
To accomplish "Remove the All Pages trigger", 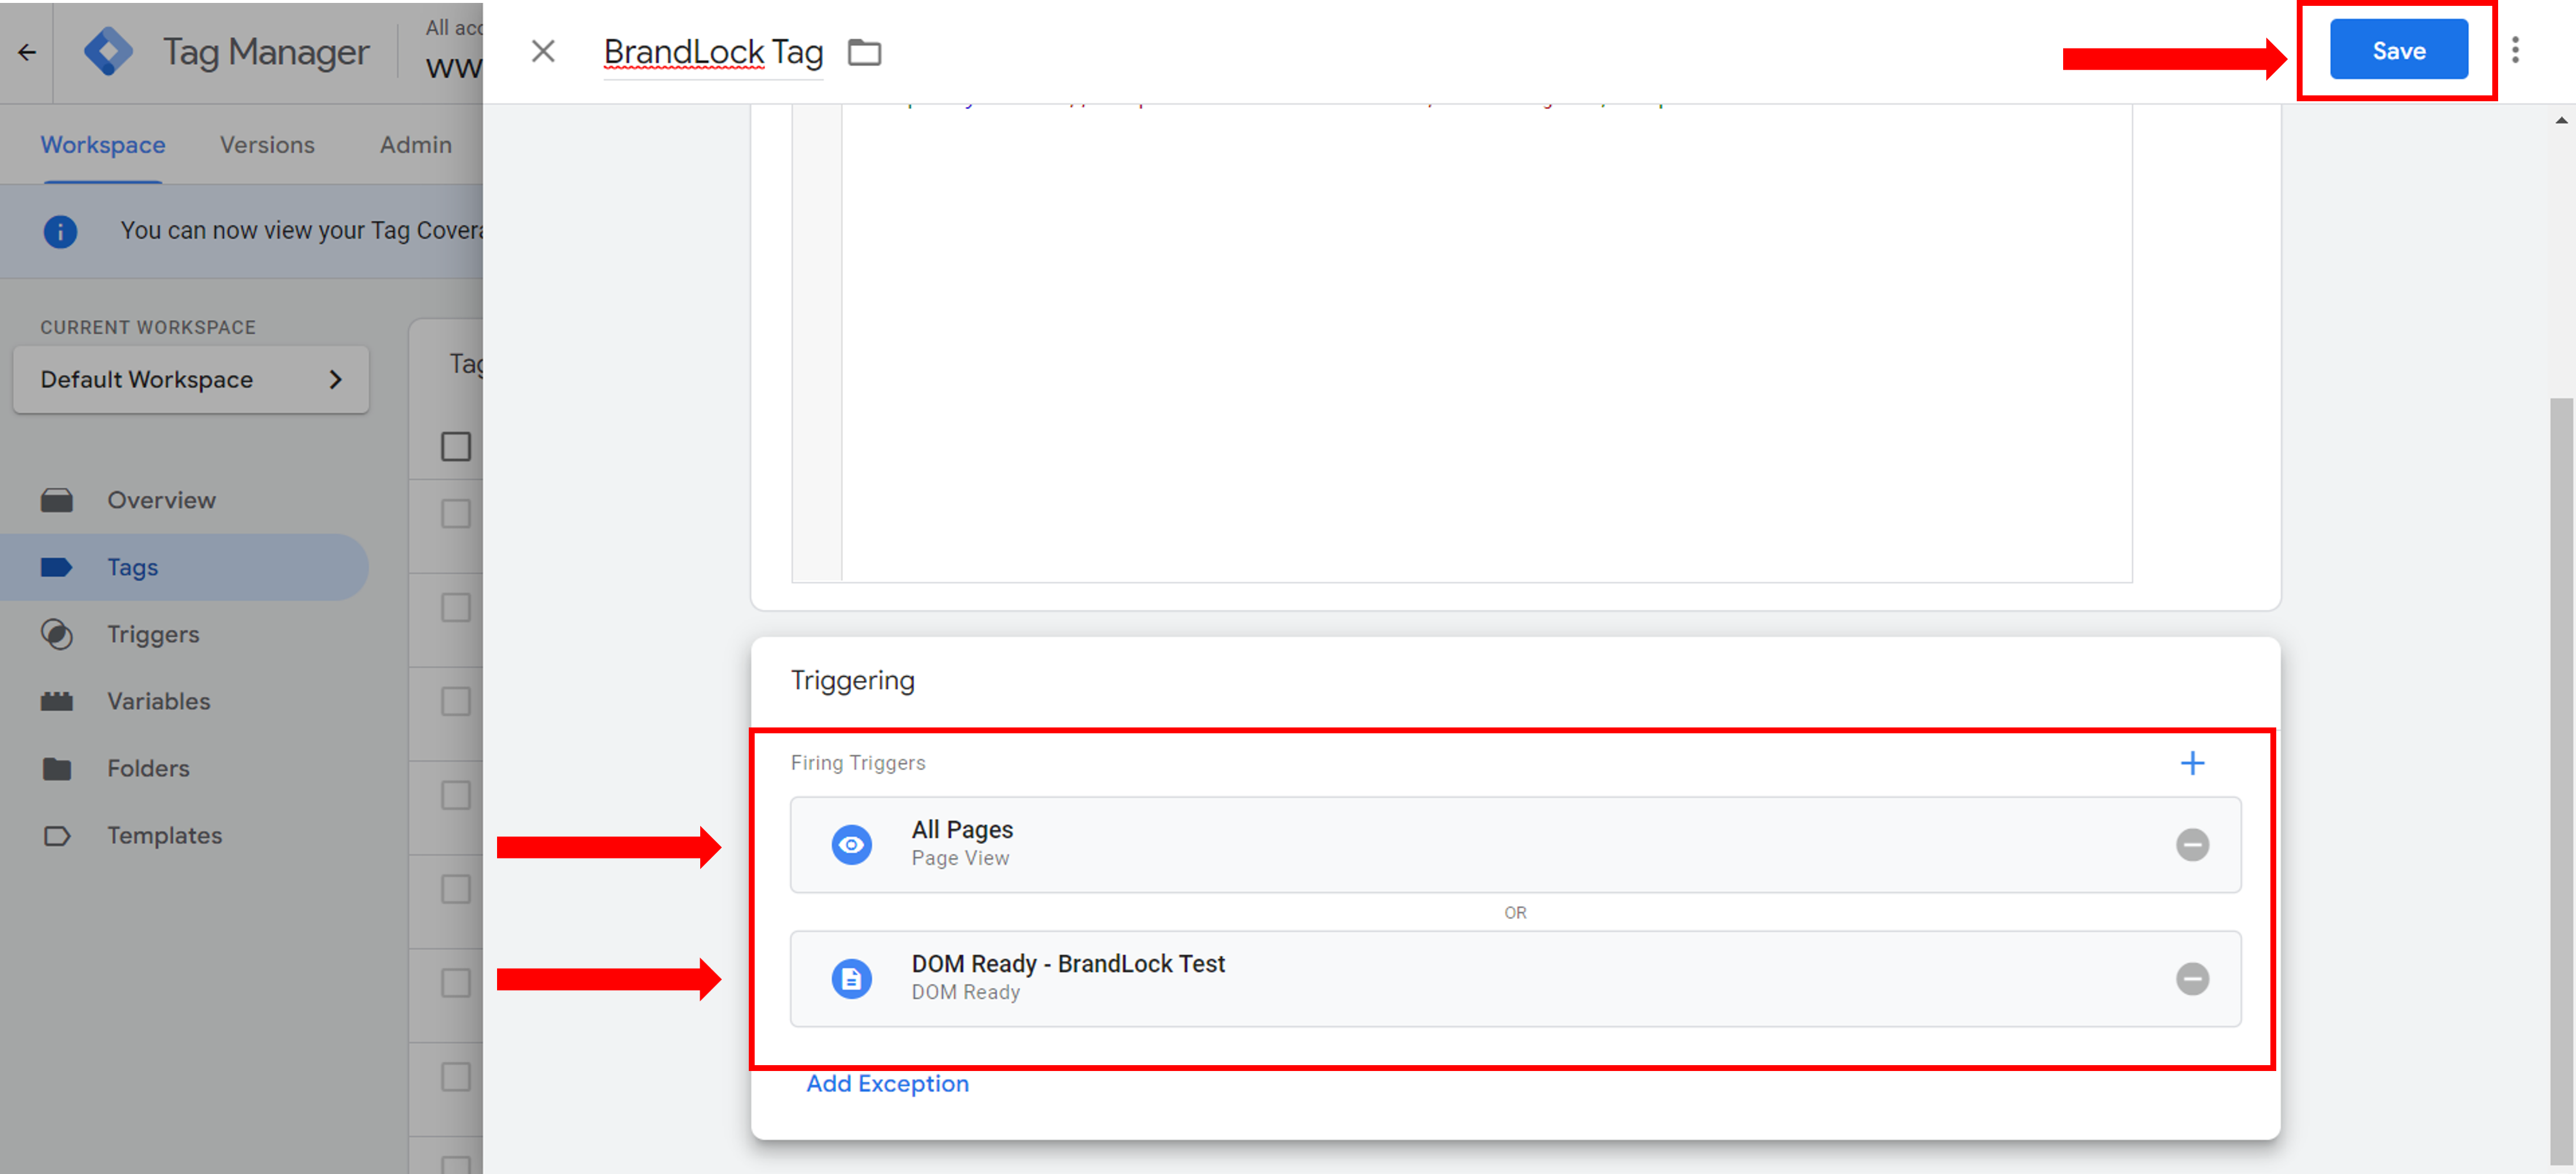I will click(2192, 845).
